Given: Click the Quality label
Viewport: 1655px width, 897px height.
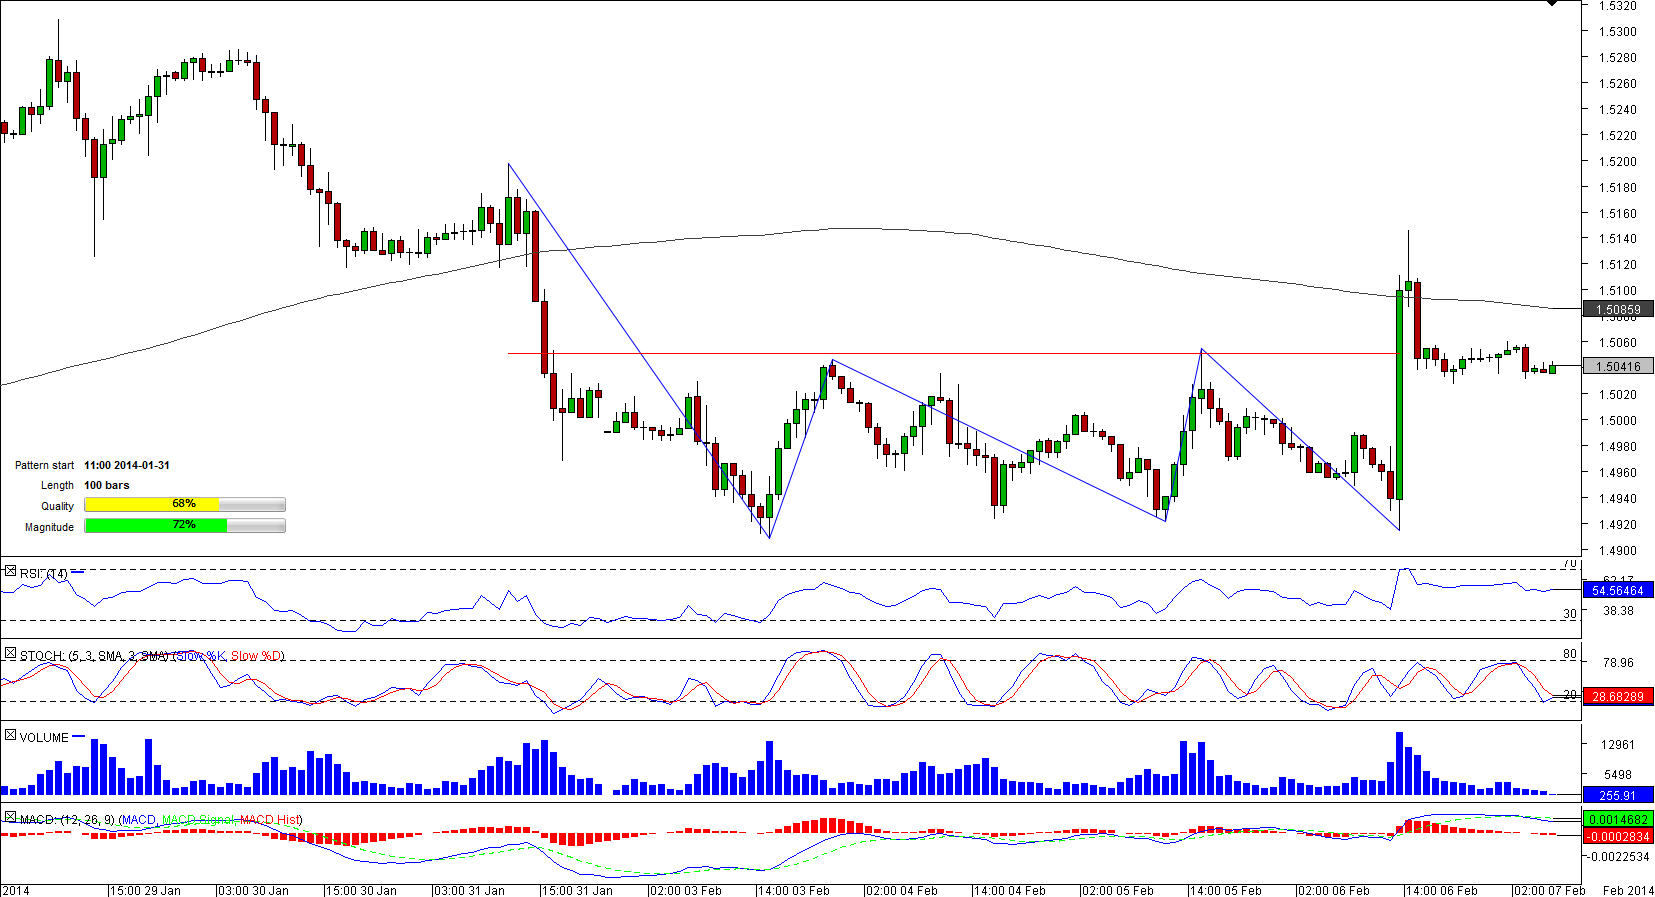Looking at the screenshot, I should [x=57, y=507].
